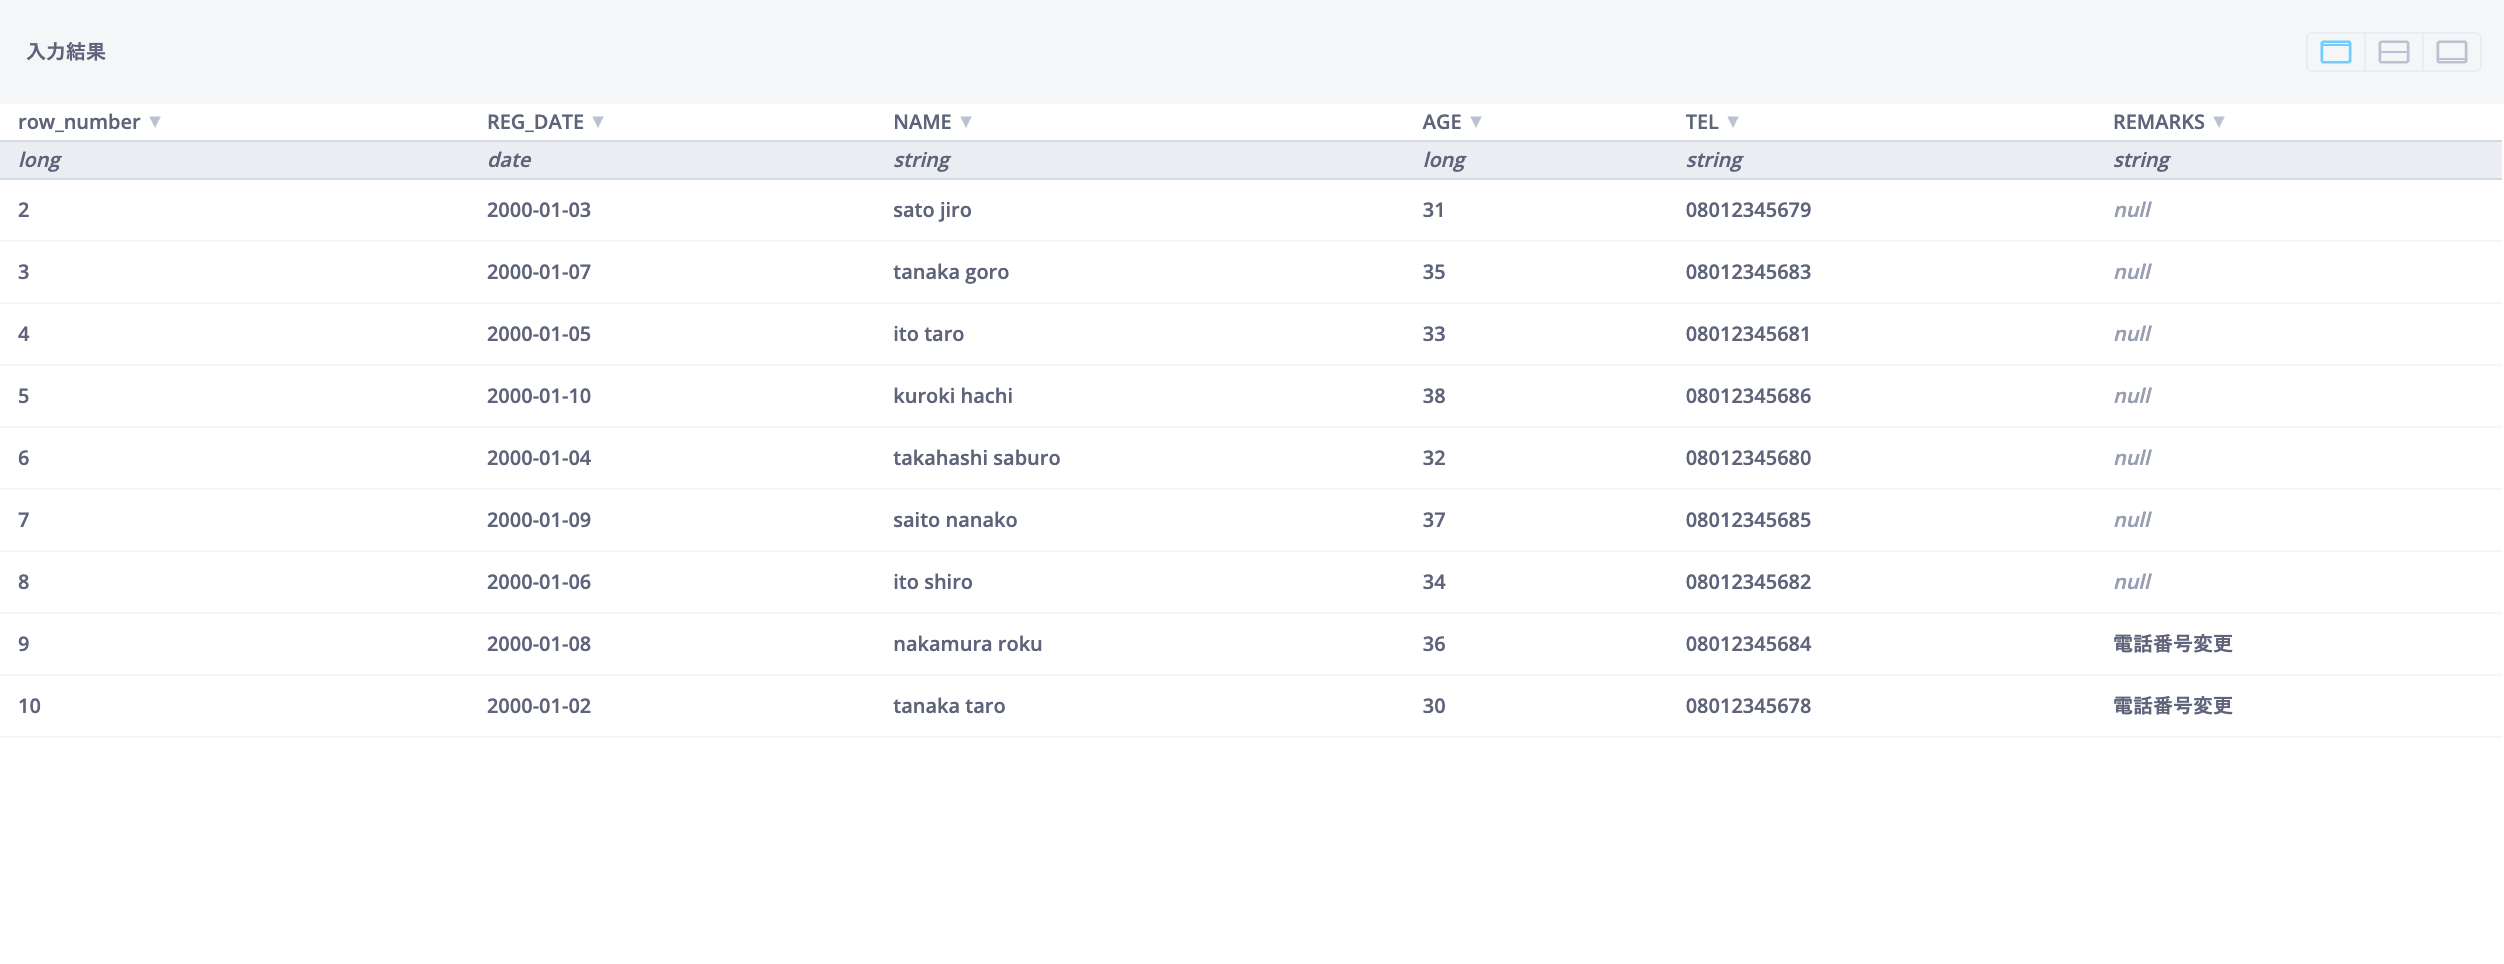Click the NAME column header label
Viewport: 2504px width, 964px height.
coord(922,122)
